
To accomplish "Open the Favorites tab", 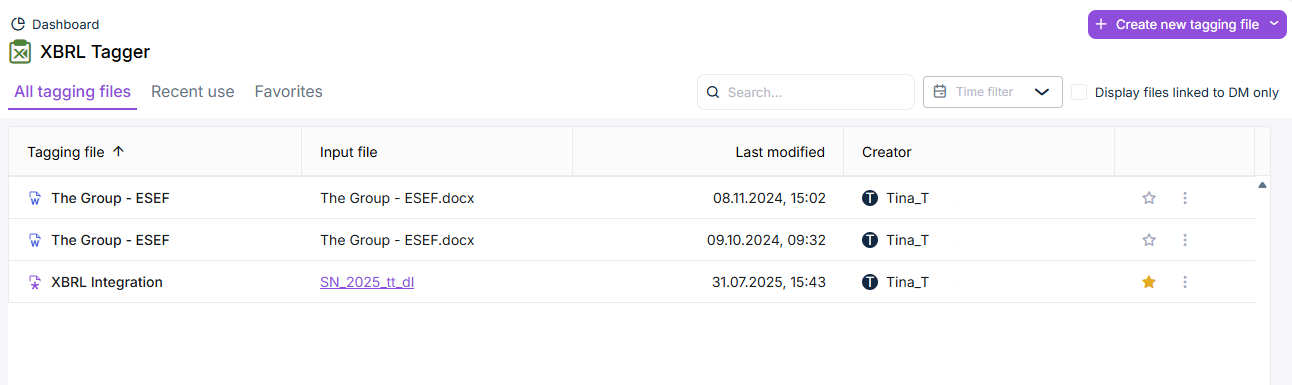I will click(289, 92).
